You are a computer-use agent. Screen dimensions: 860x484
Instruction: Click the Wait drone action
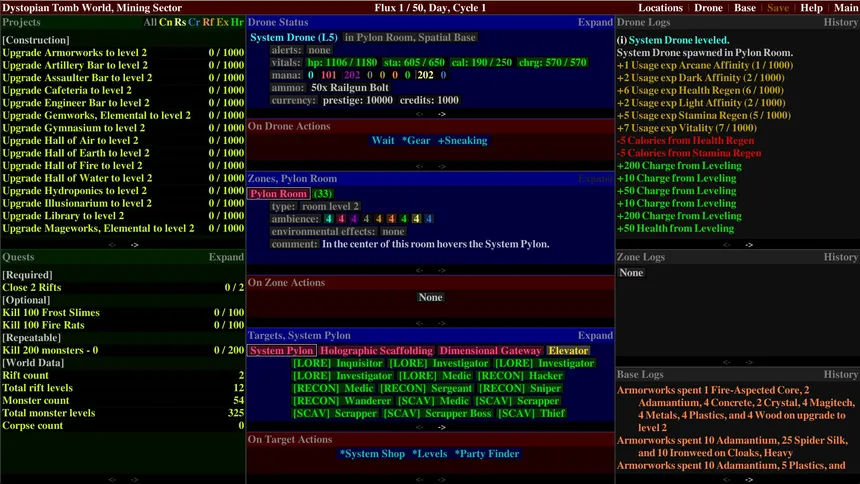pyautogui.click(x=383, y=140)
